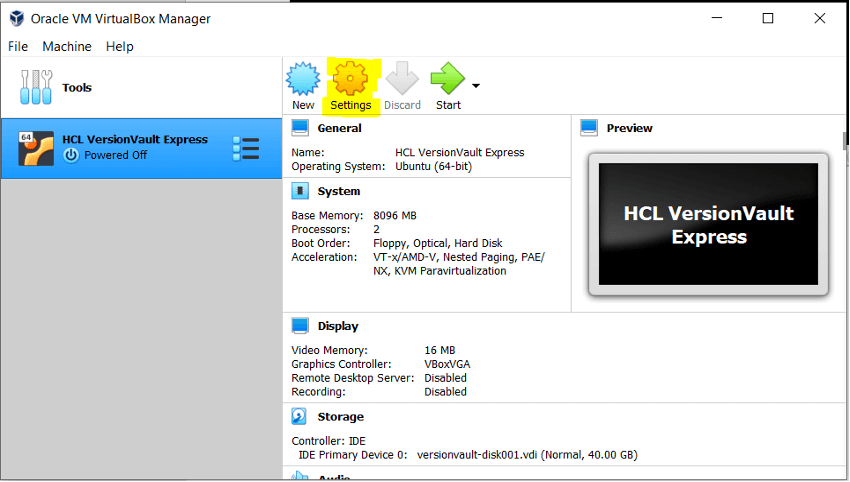Click the Boot Order value text
This screenshot has height=482, width=850.
437,243
